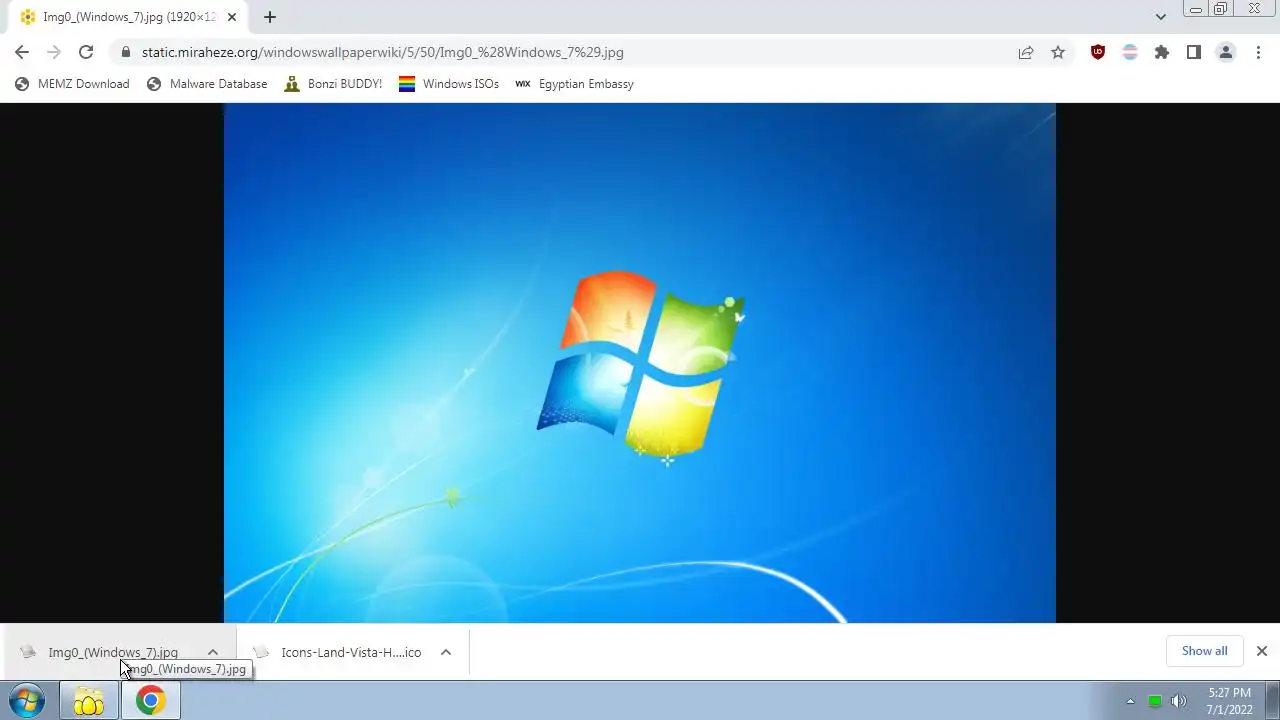Close the Img0_(Windows_7).jpg tab

233,17
